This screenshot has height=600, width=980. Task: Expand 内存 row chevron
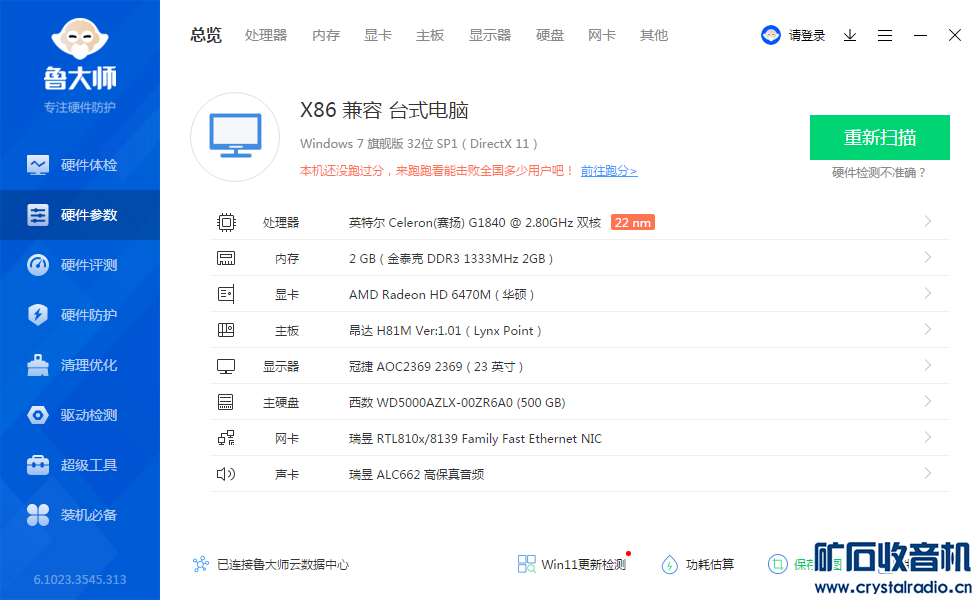[x=928, y=258]
